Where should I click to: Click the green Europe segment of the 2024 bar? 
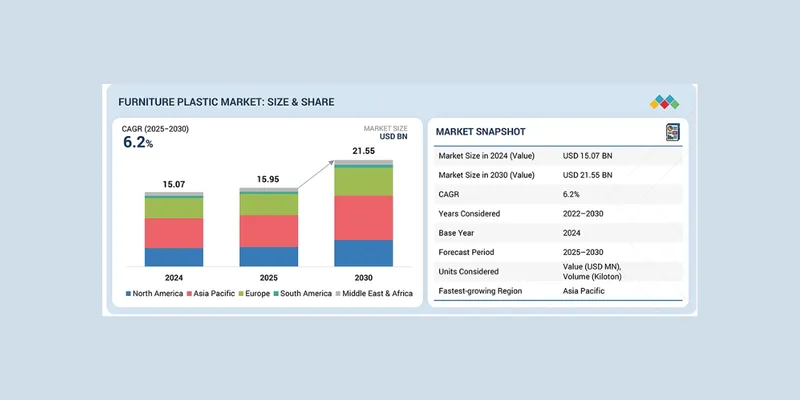point(173,208)
